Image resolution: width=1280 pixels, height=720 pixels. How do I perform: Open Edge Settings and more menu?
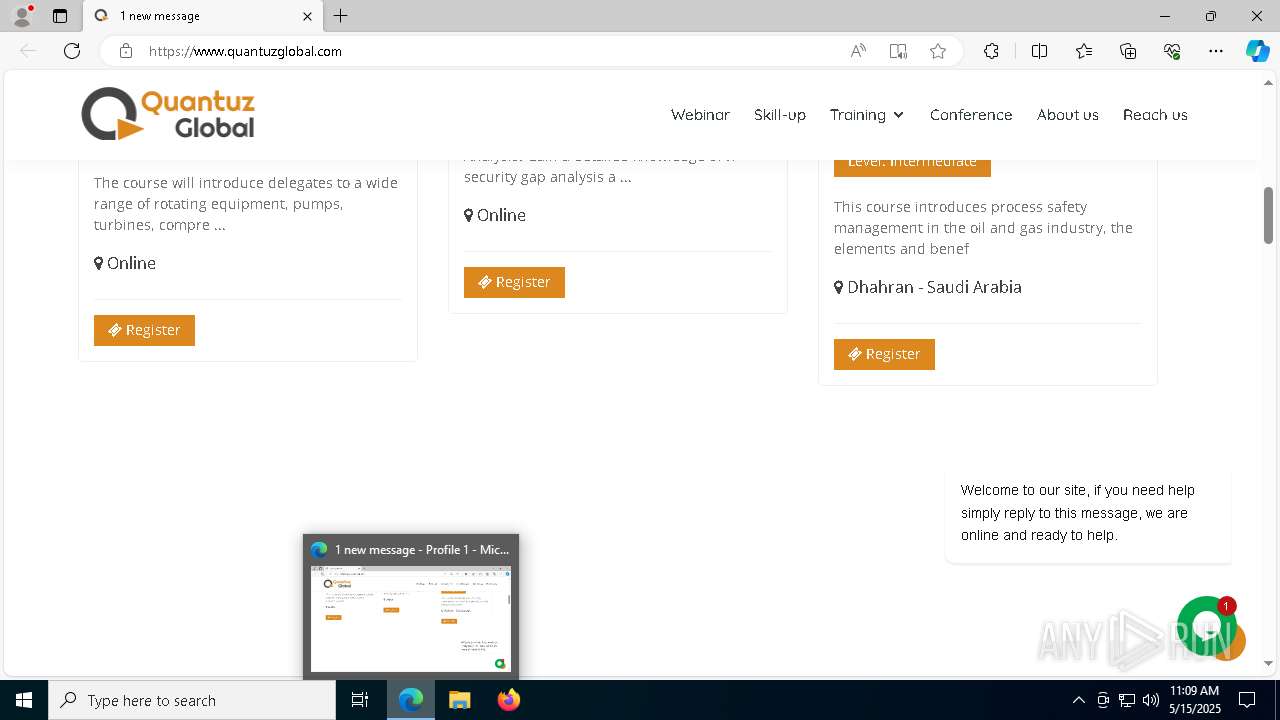(x=1216, y=51)
